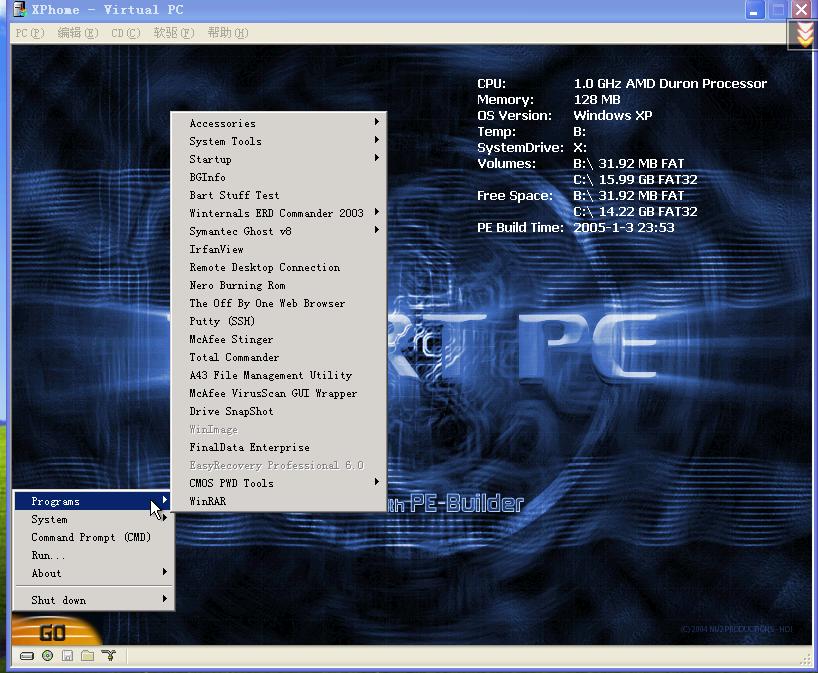Click the Virtual PC title bar icon

click(x=19, y=9)
